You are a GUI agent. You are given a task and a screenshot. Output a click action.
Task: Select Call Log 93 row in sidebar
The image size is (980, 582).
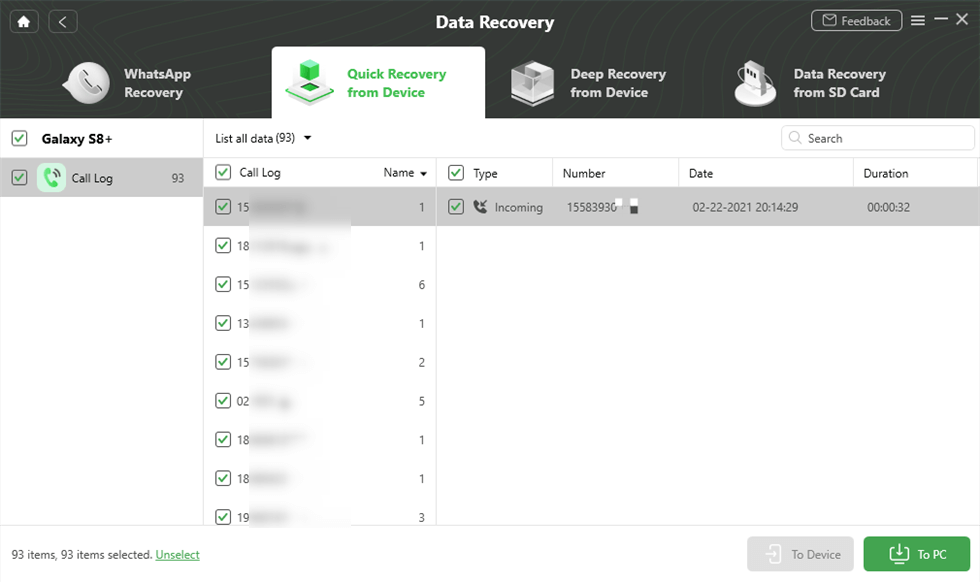[101, 178]
